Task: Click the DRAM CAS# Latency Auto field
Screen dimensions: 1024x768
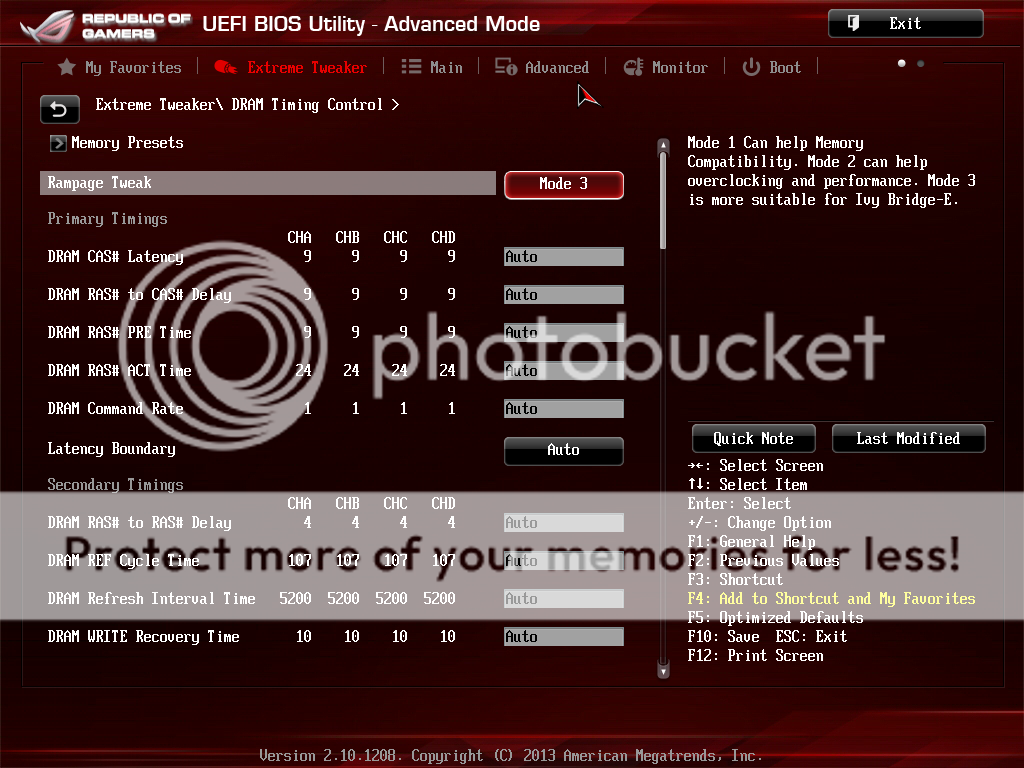Action: pyautogui.click(x=563, y=257)
